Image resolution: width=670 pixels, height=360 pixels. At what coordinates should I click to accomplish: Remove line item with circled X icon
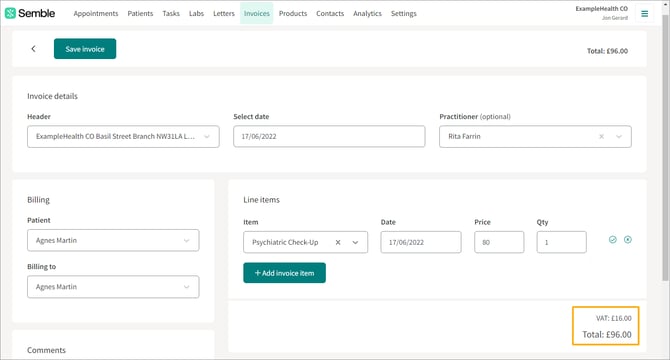tap(628, 240)
